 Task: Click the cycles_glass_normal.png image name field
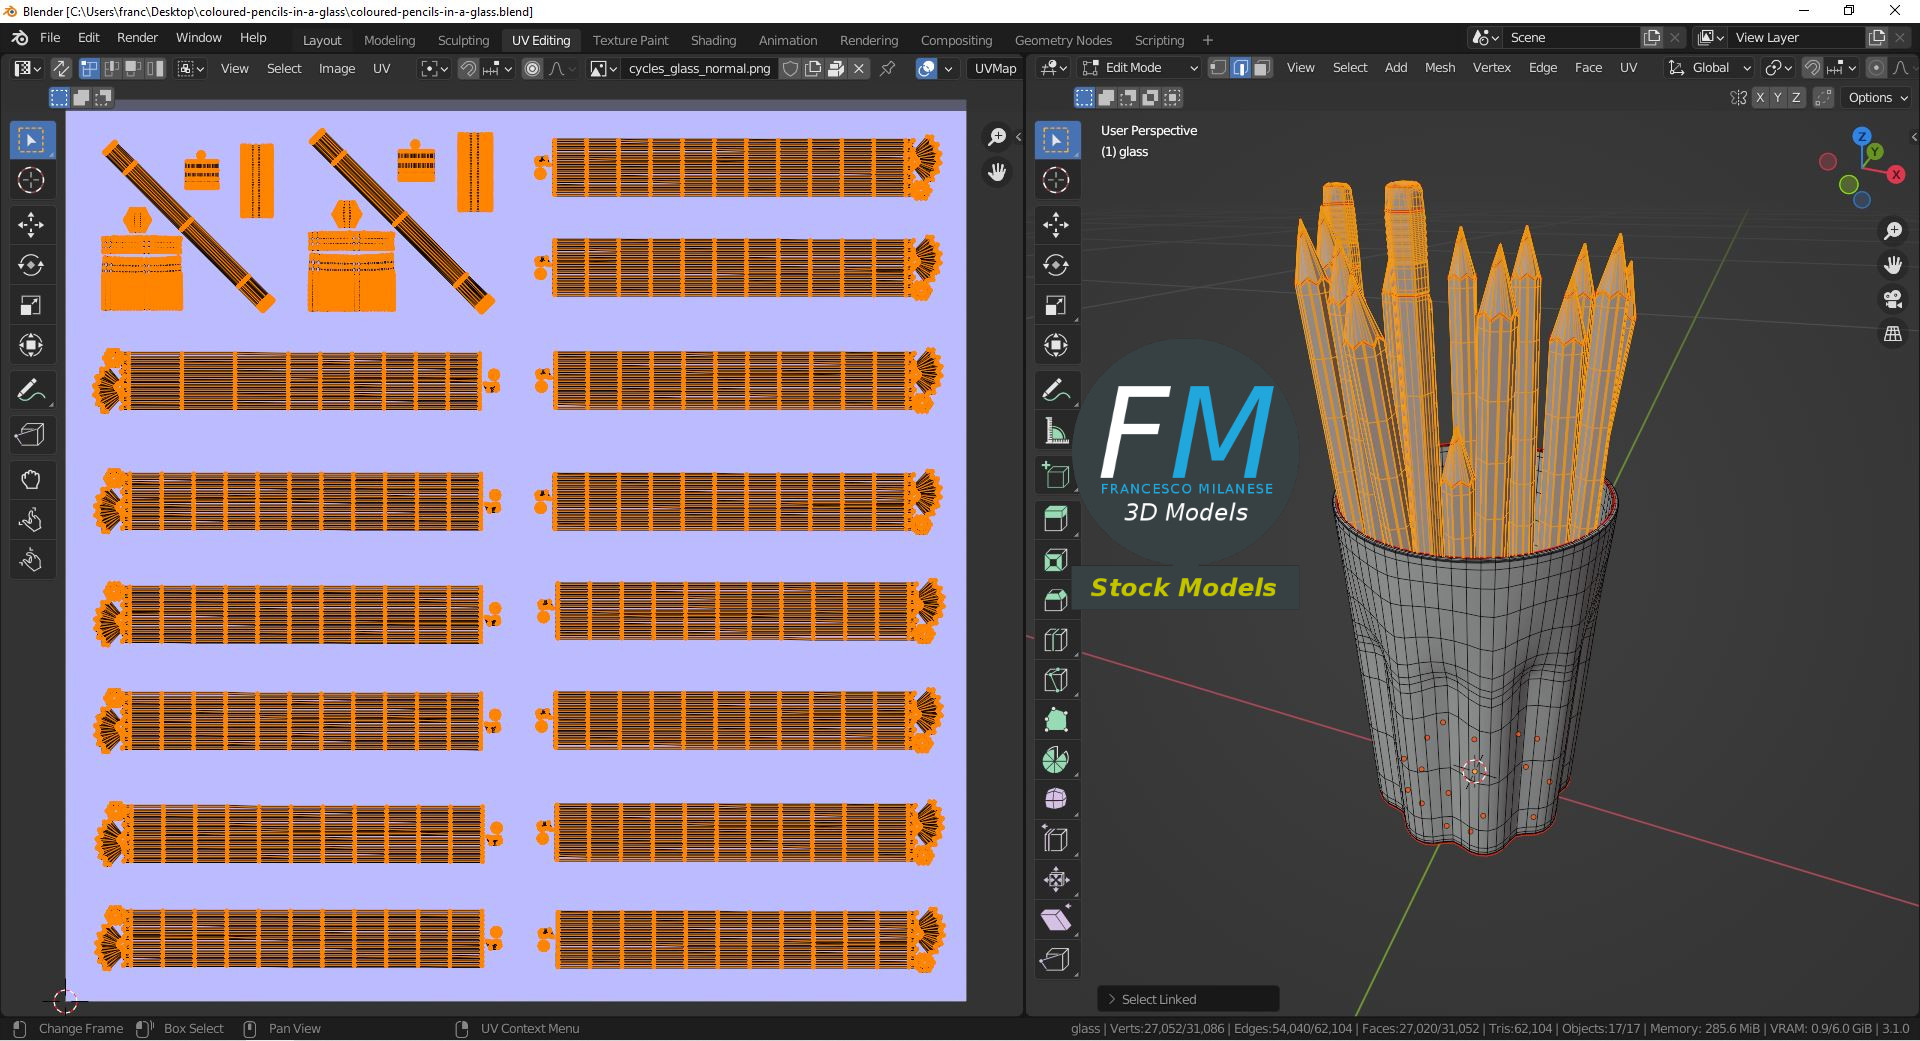click(699, 69)
